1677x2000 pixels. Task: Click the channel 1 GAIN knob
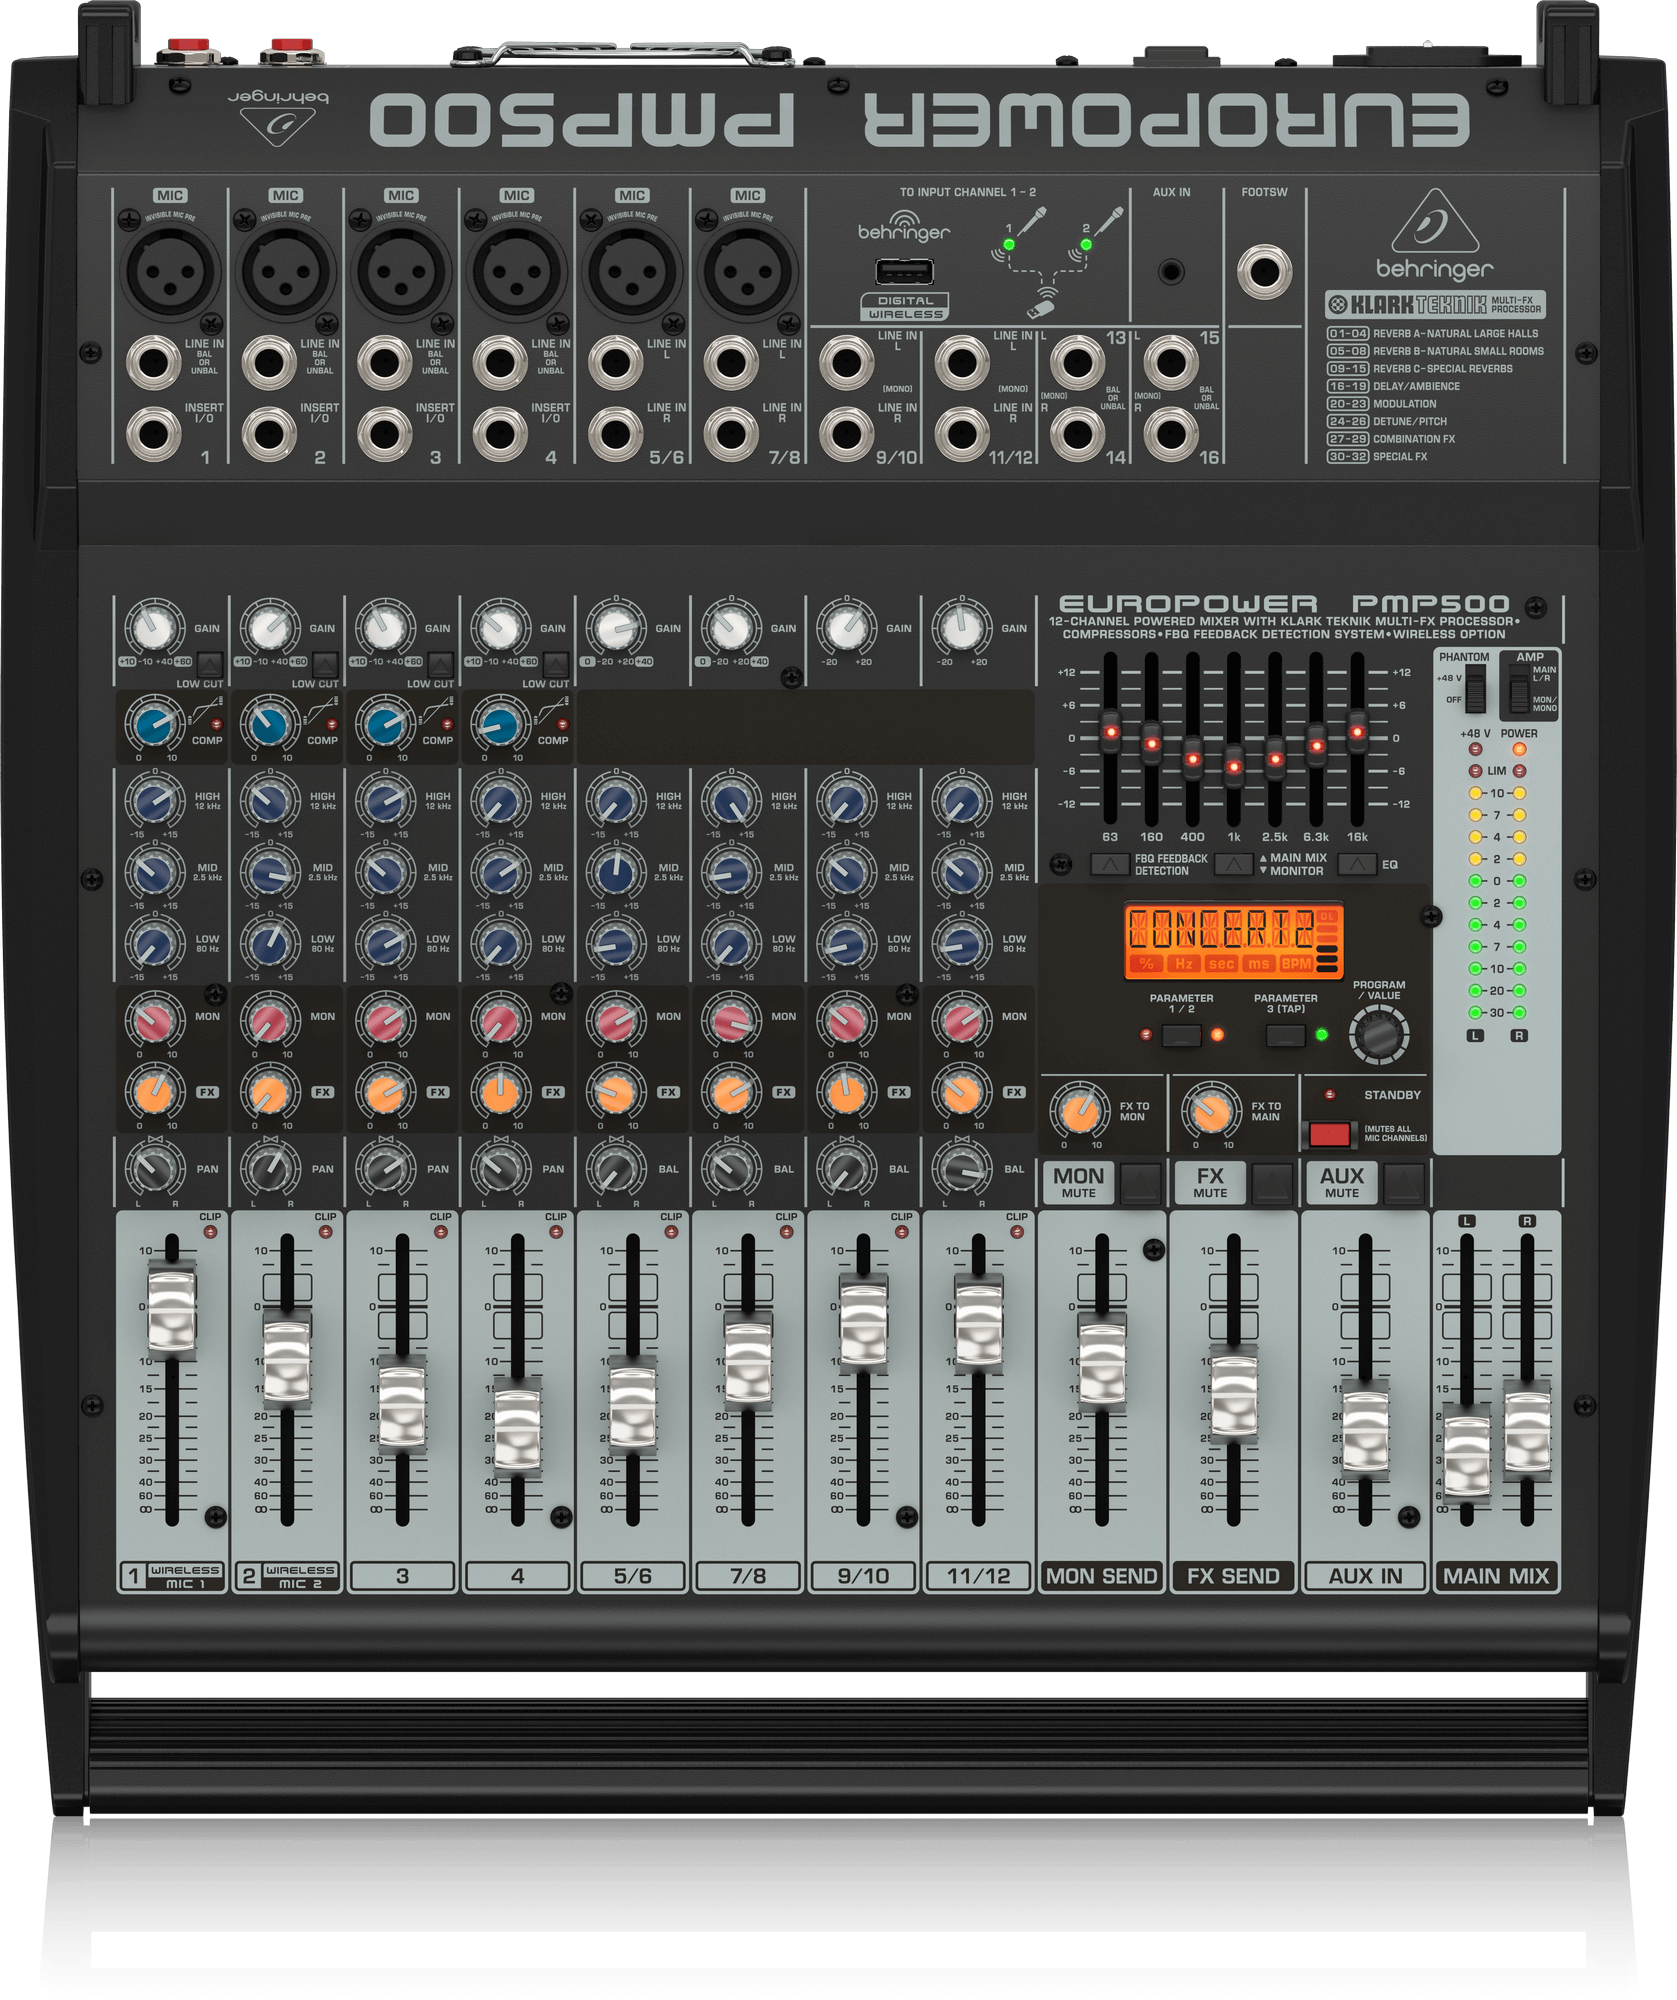(x=154, y=628)
